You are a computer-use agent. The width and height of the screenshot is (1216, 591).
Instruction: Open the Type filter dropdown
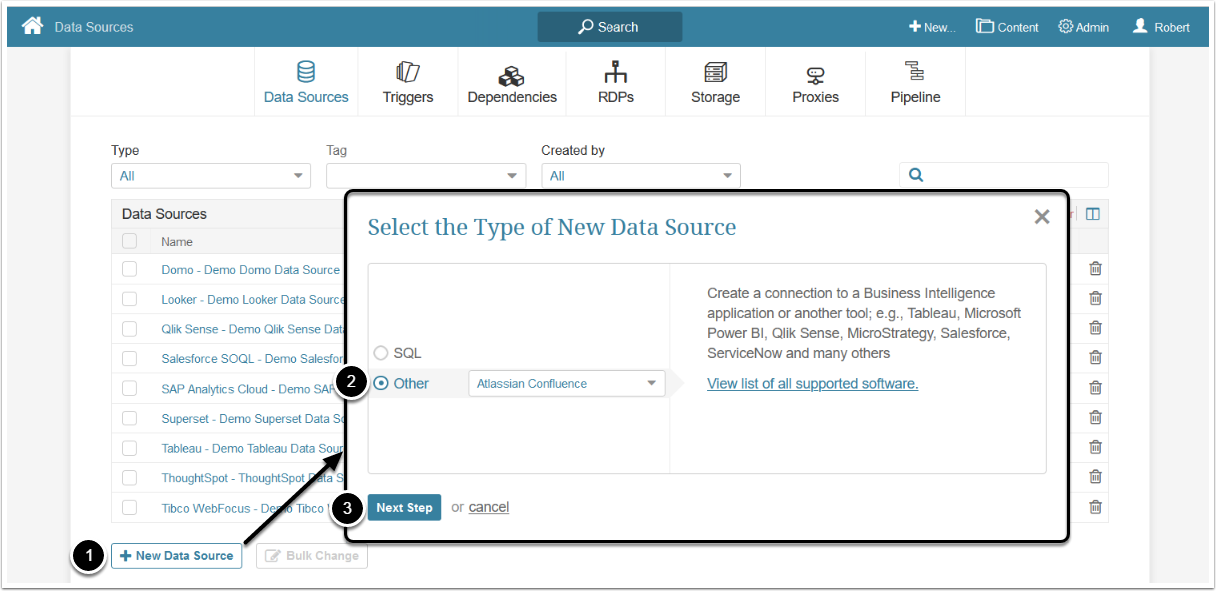pyautogui.click(x=211, y=176)
